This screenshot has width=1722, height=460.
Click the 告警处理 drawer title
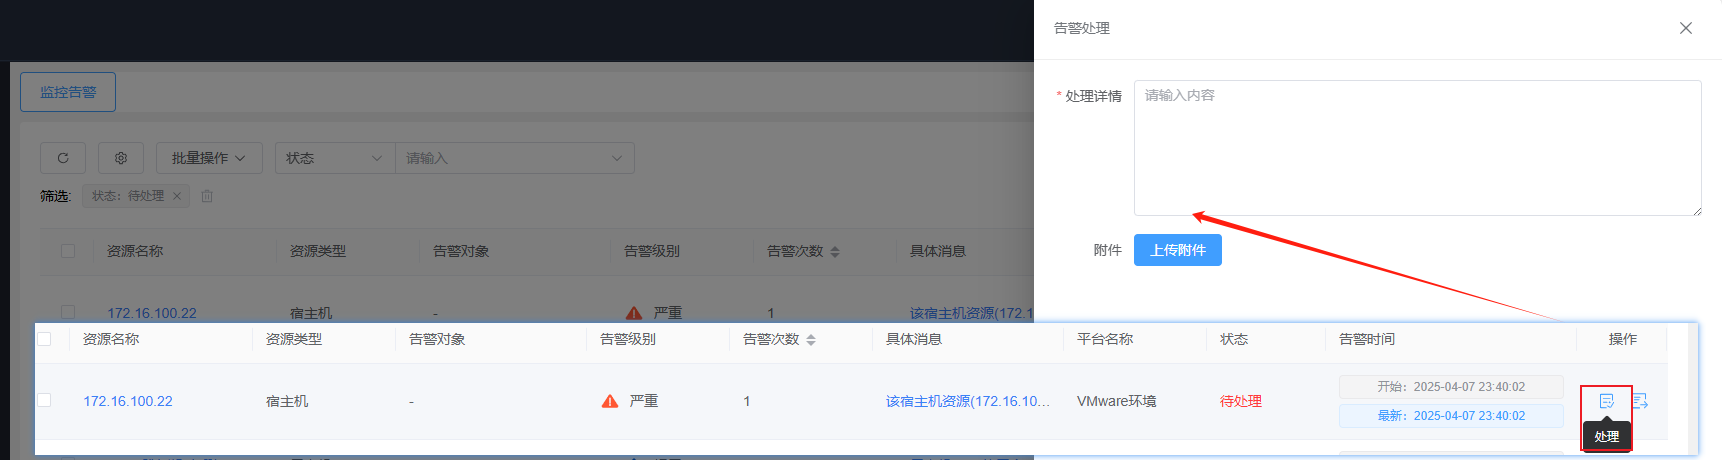(x=1082, y=28)
